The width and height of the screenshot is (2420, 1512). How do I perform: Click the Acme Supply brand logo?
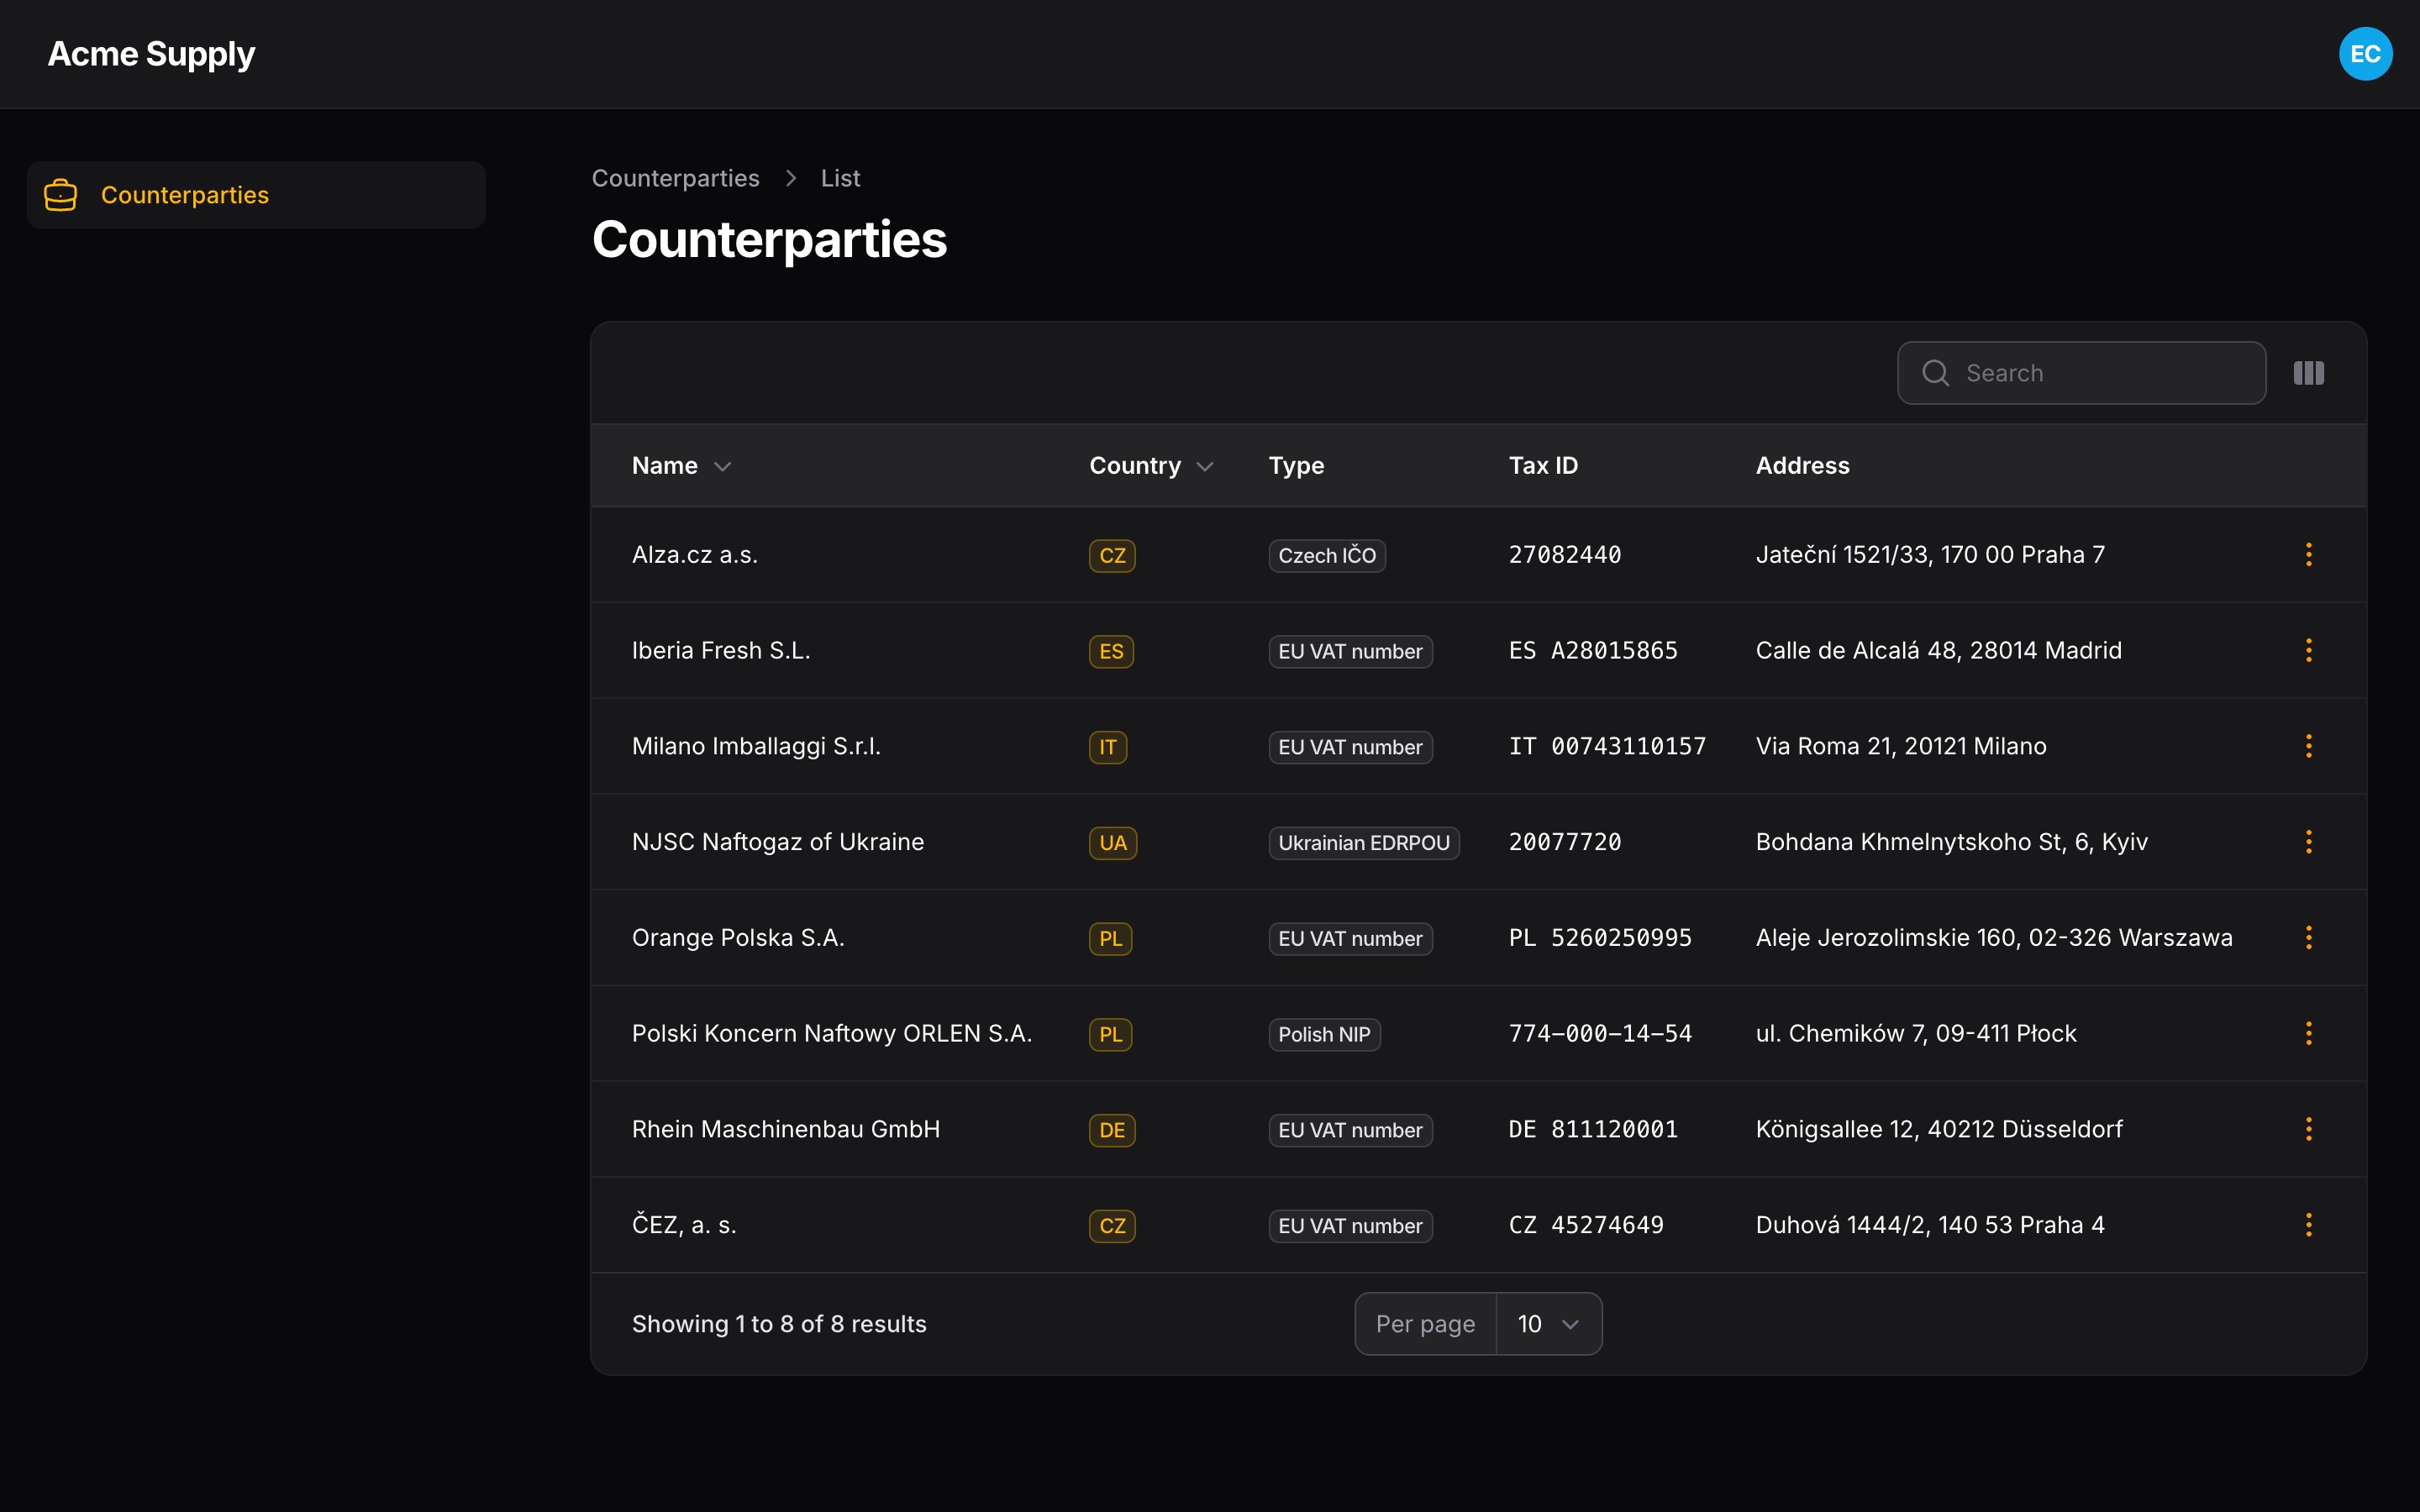(x=151, y=54)
